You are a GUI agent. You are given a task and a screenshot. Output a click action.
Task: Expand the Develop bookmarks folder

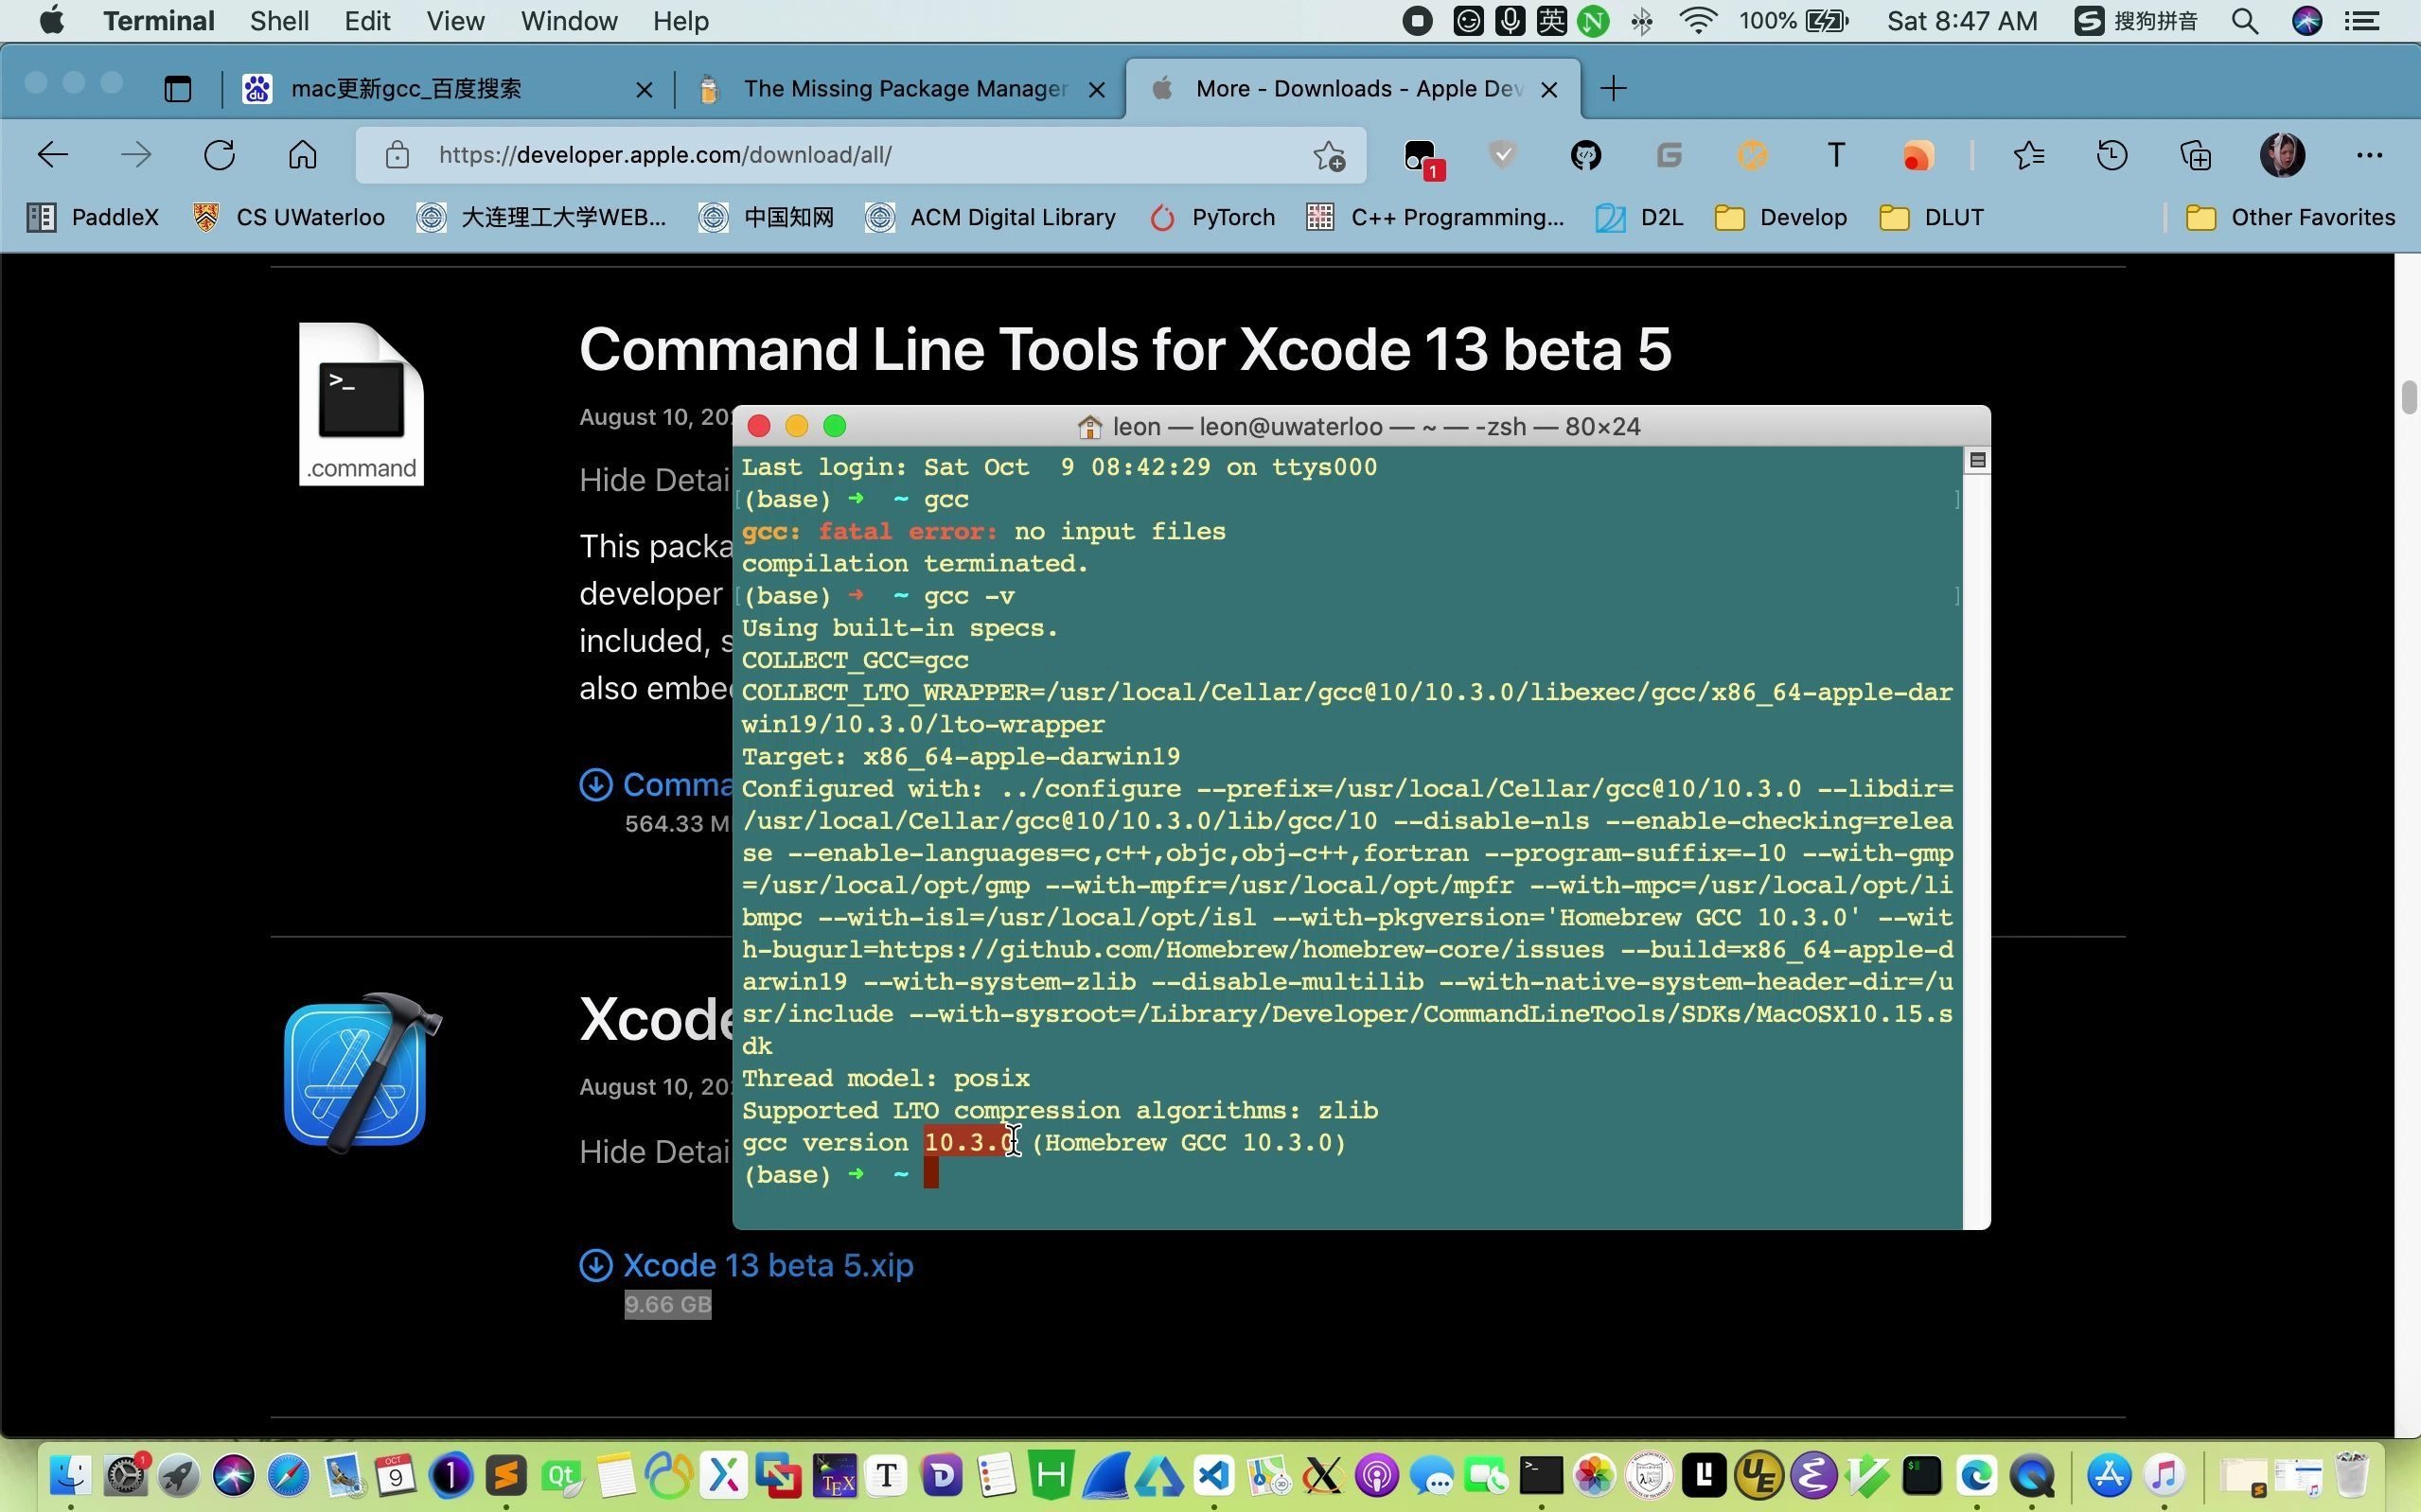point(1780,217)
